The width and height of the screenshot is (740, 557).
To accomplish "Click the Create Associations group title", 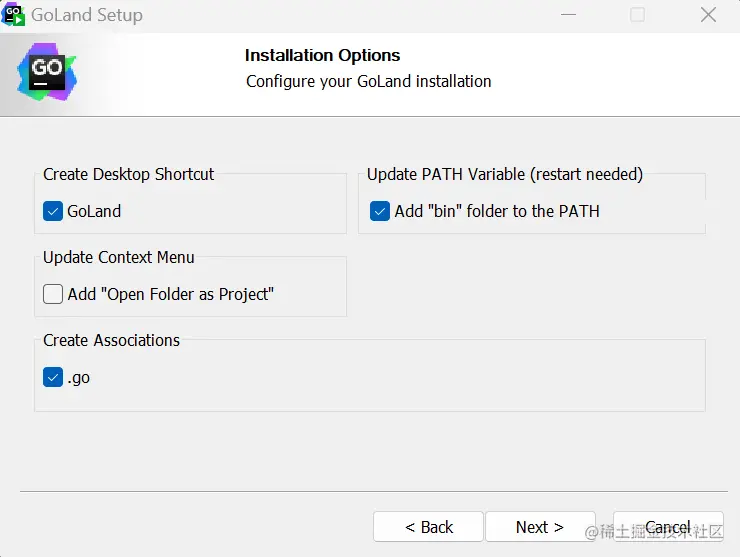I will point(111,340).
